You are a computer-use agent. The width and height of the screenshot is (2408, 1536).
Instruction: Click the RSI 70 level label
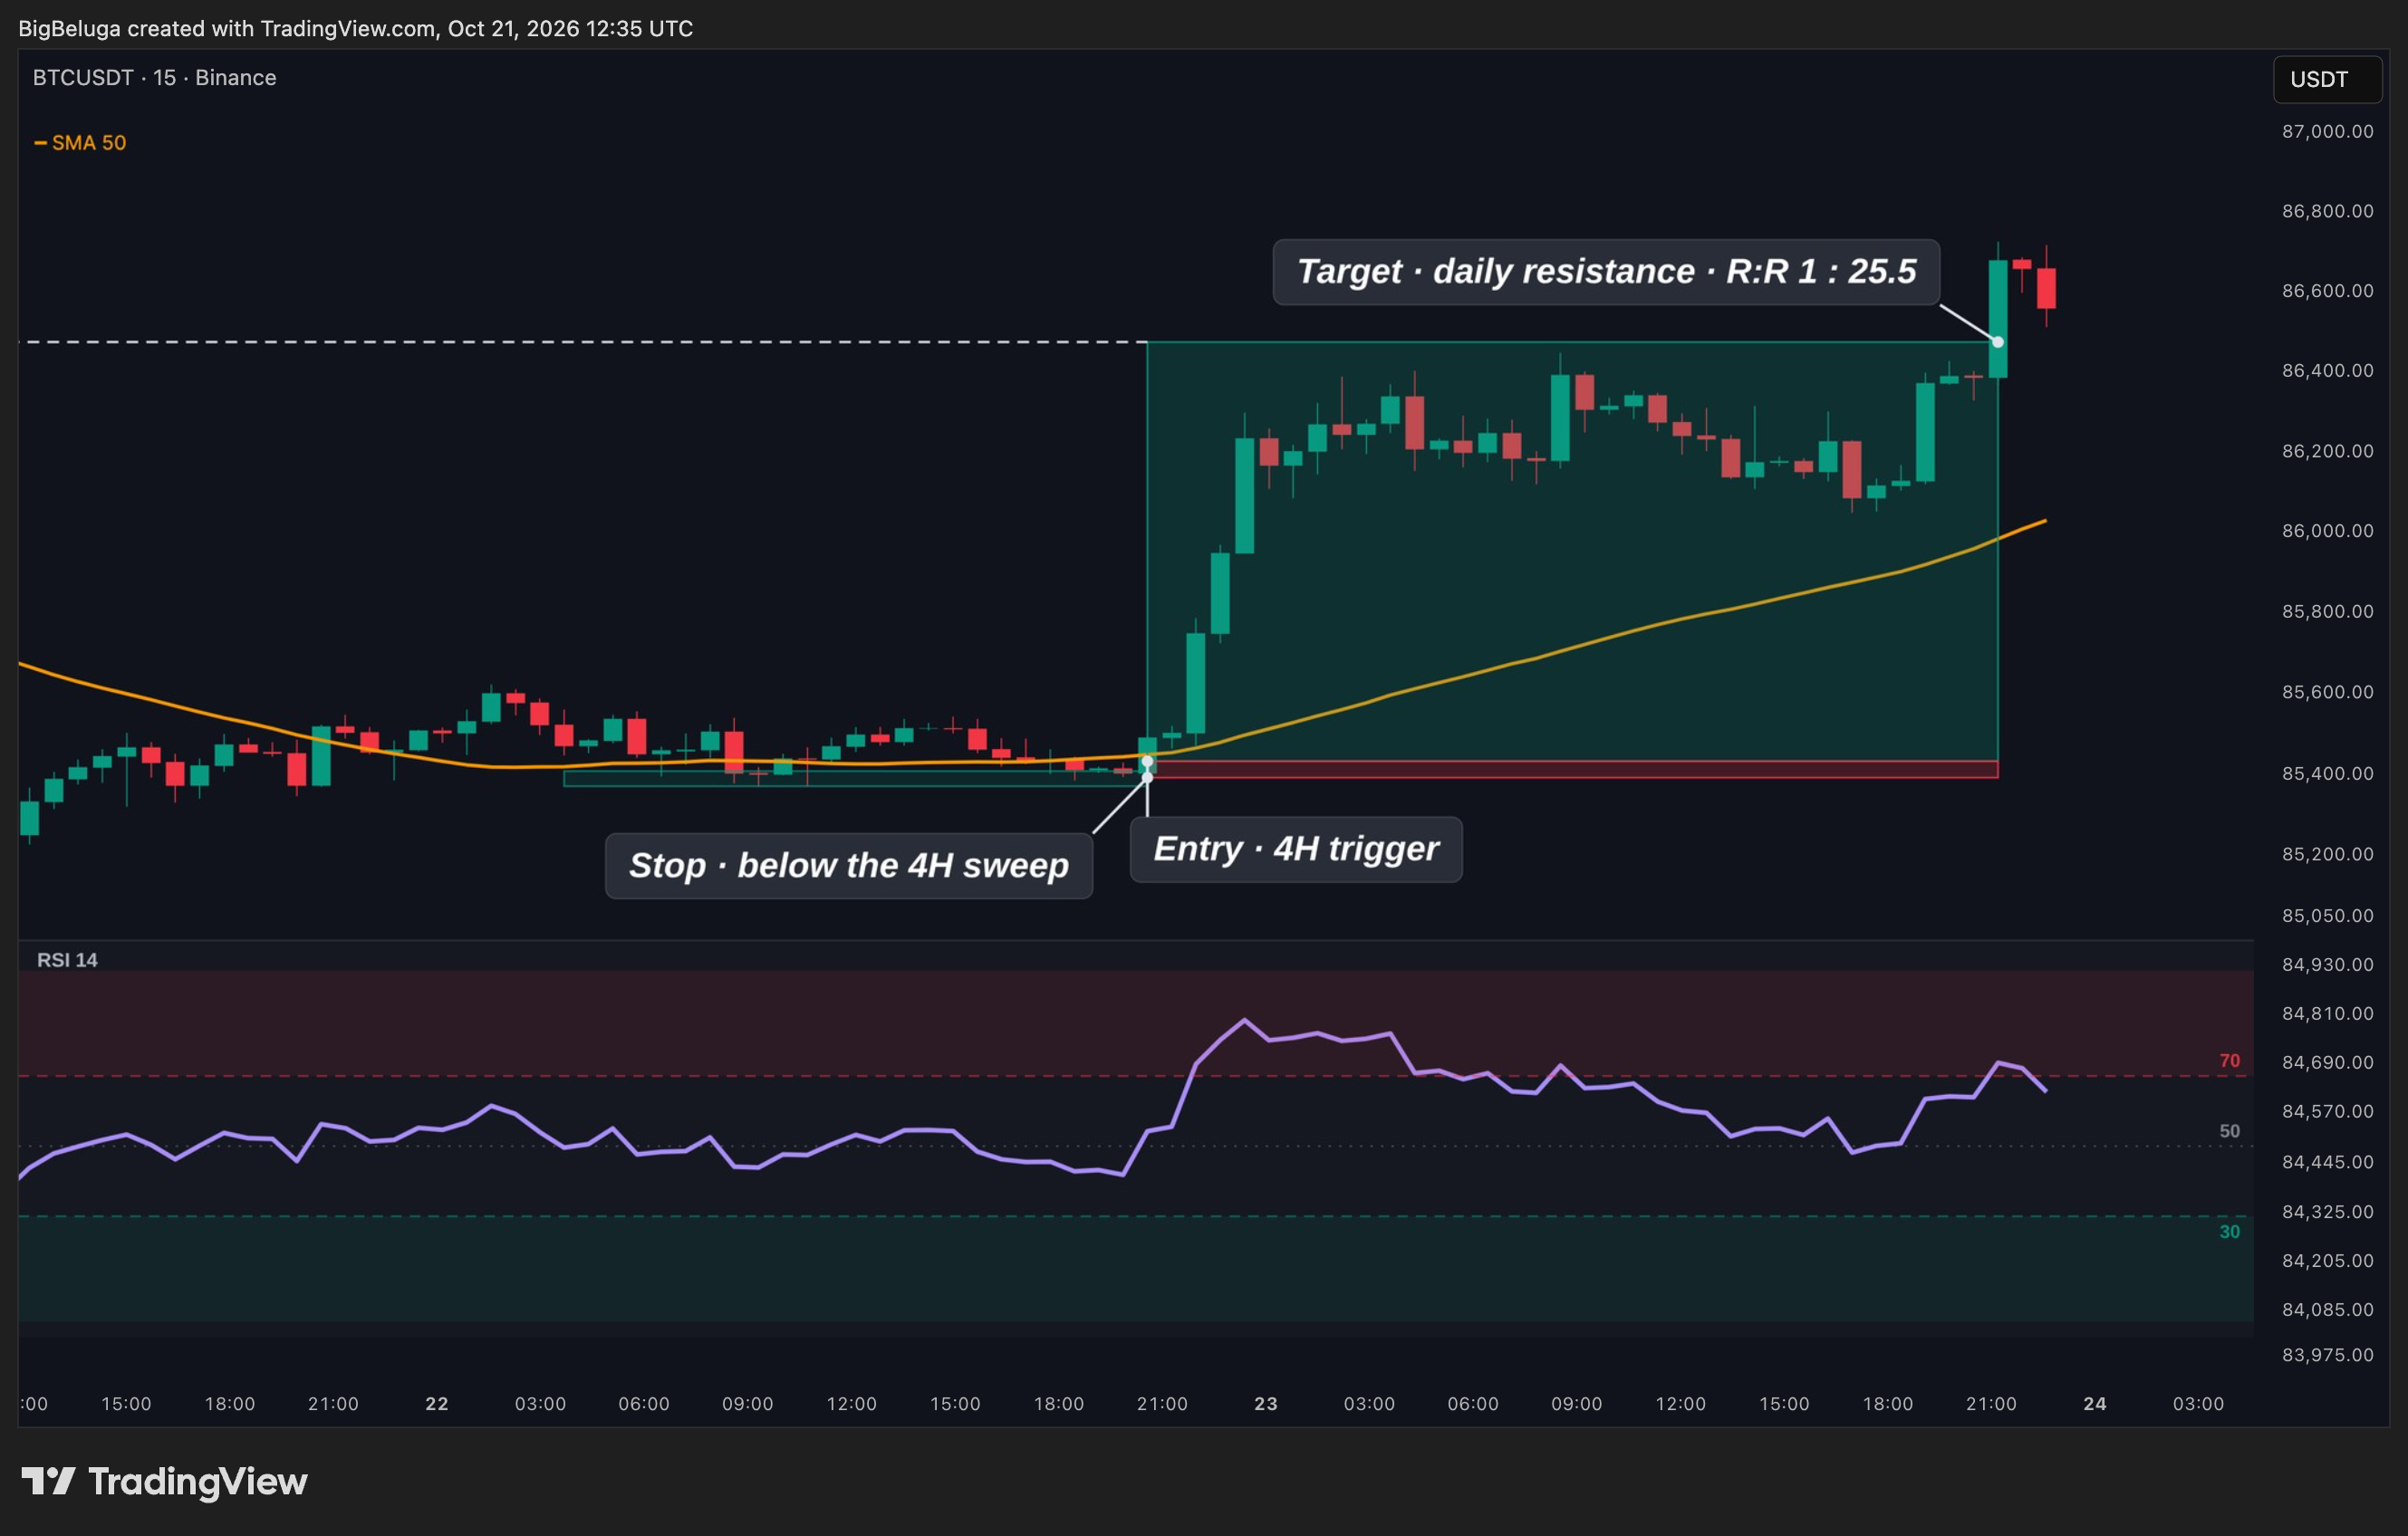click(2229, 1061)
